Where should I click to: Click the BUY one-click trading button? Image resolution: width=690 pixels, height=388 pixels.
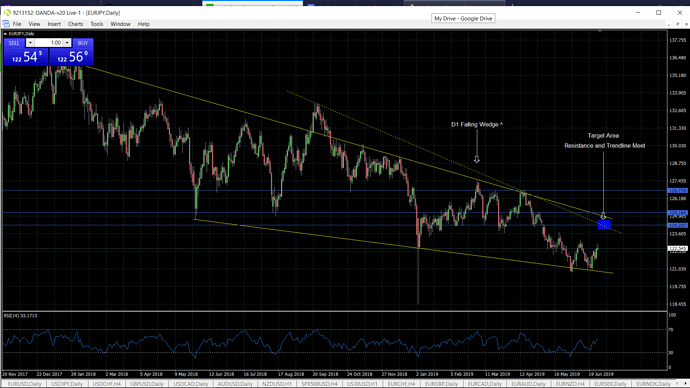pos(83,43)
